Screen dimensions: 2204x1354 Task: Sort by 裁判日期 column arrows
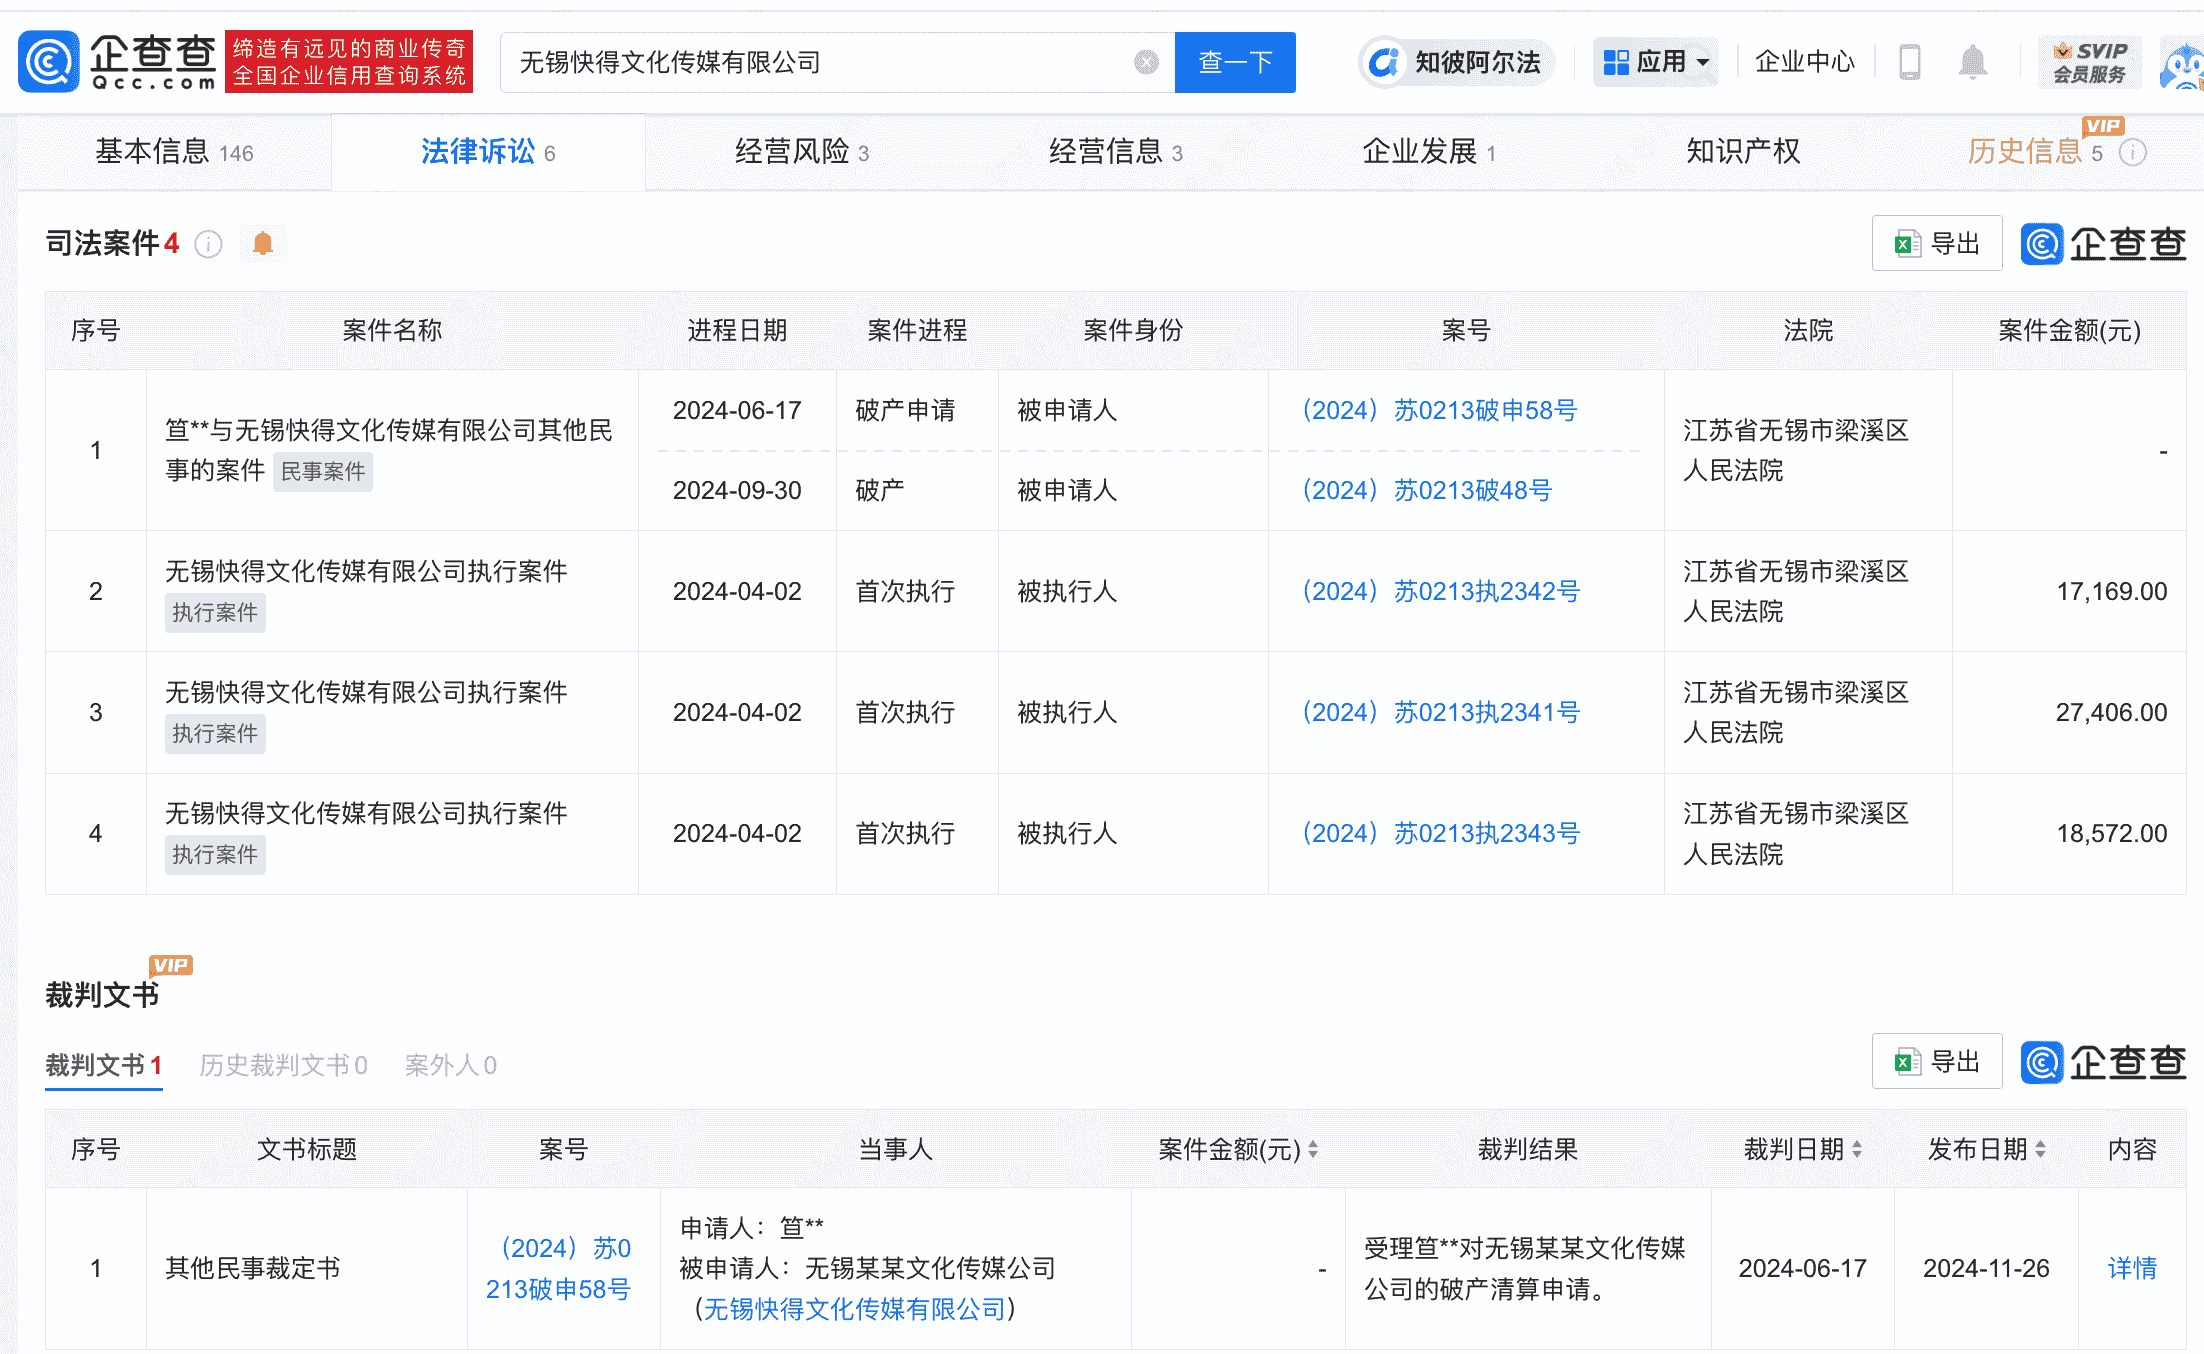(1857, 1150)
